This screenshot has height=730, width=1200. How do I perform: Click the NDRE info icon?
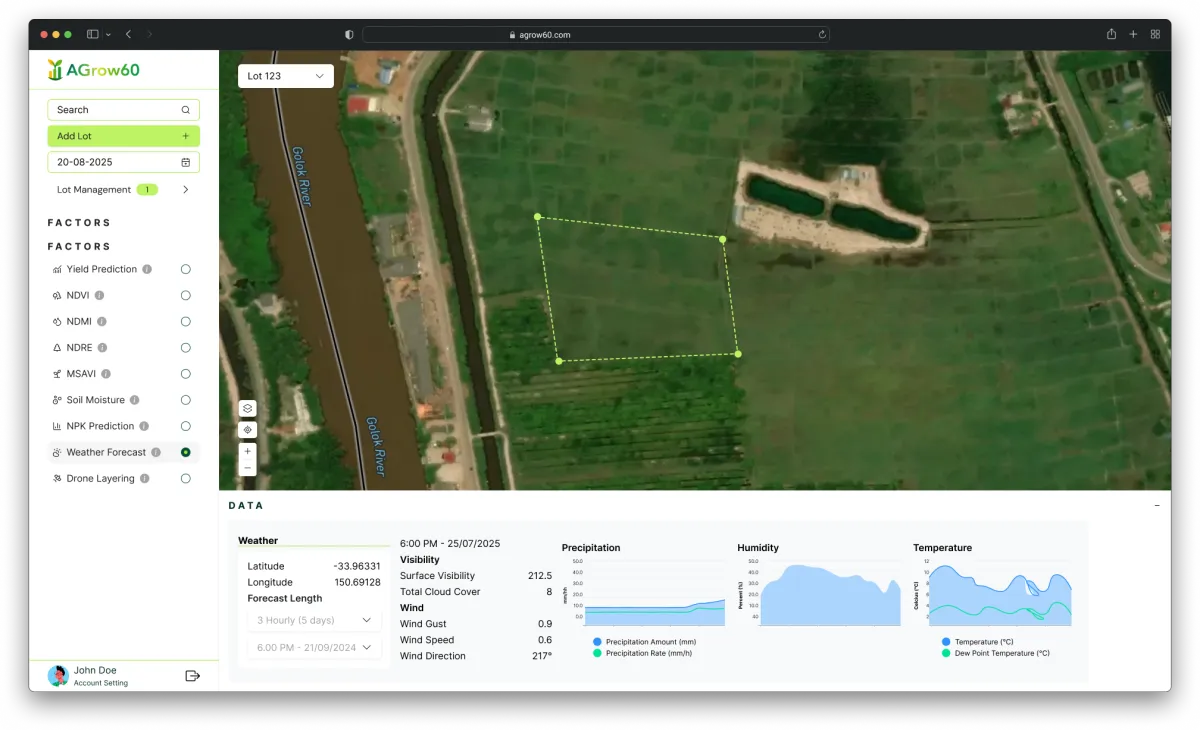click(x=102, y=348)
